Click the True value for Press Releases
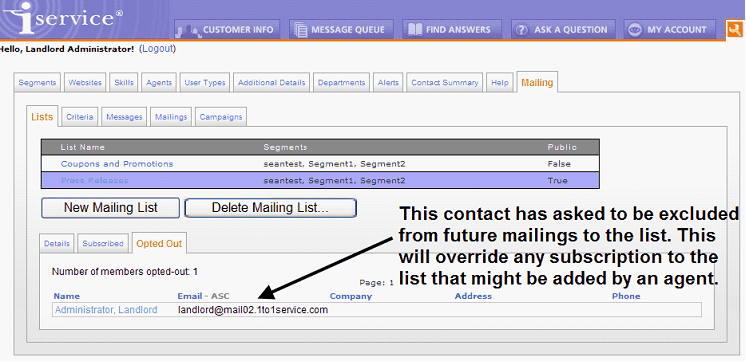 (x=557, y=180)
